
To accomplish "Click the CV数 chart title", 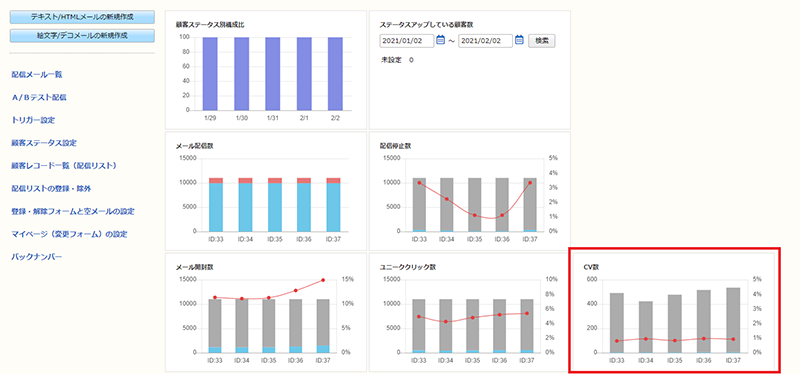I will [591, 267].
